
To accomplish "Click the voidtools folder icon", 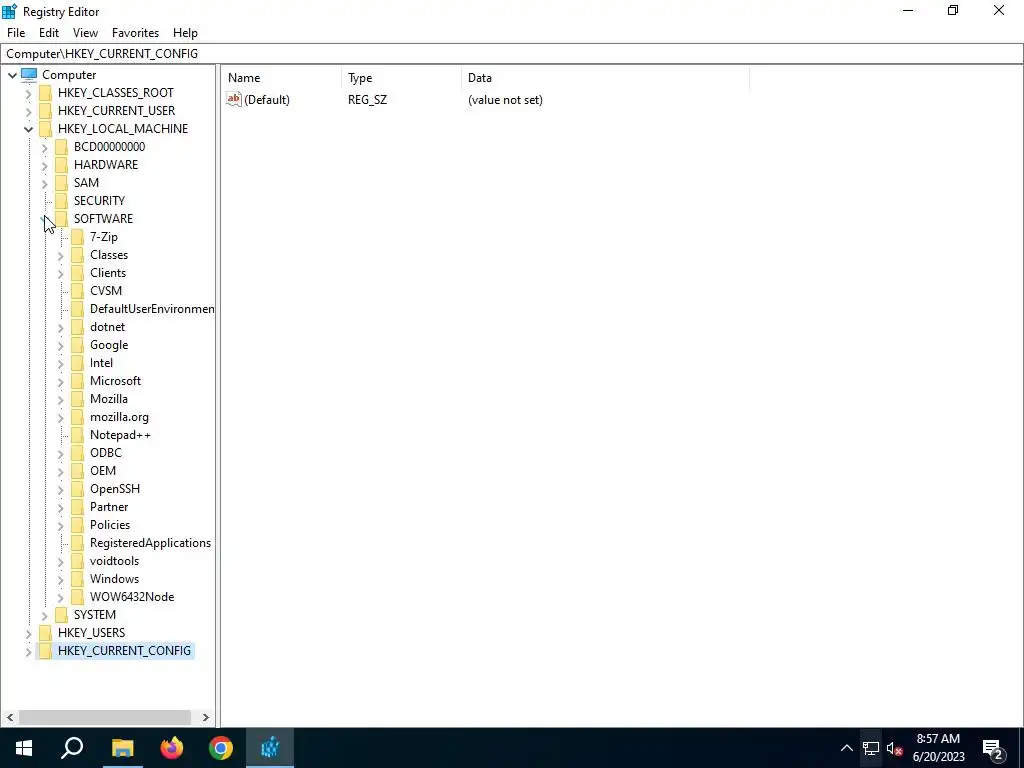I will pyautogui.click(x=78, y=560).
